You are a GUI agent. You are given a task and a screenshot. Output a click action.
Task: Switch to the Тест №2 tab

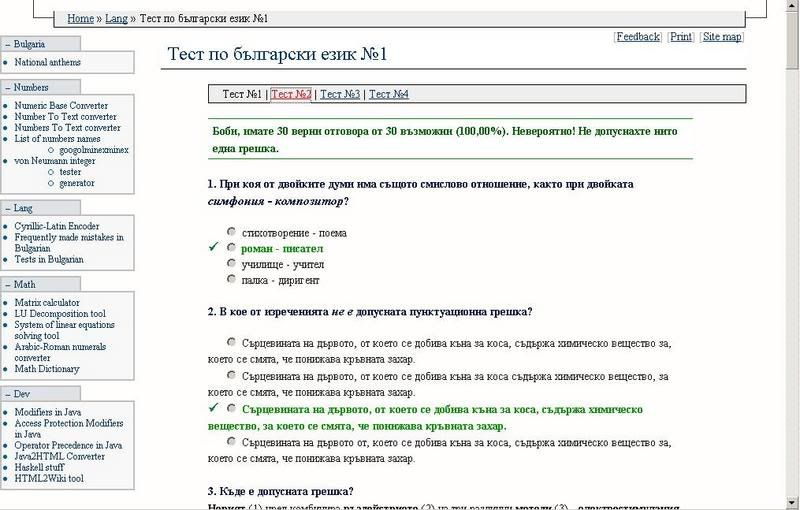pos(291,95)
